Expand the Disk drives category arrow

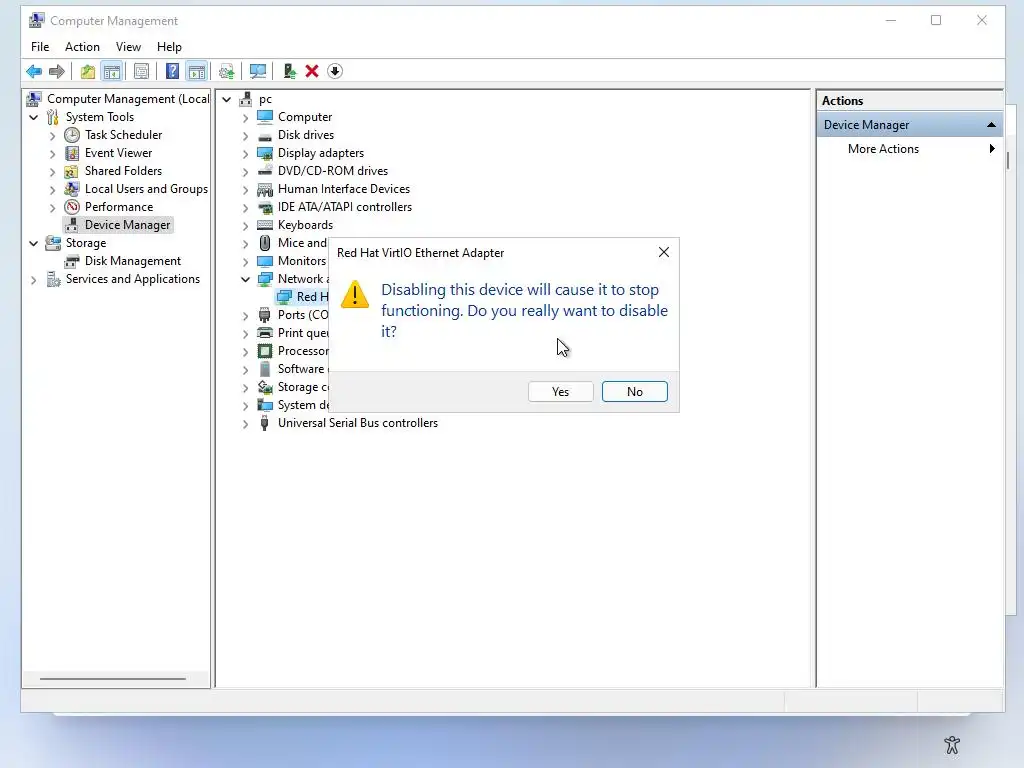tap(246, 136)
